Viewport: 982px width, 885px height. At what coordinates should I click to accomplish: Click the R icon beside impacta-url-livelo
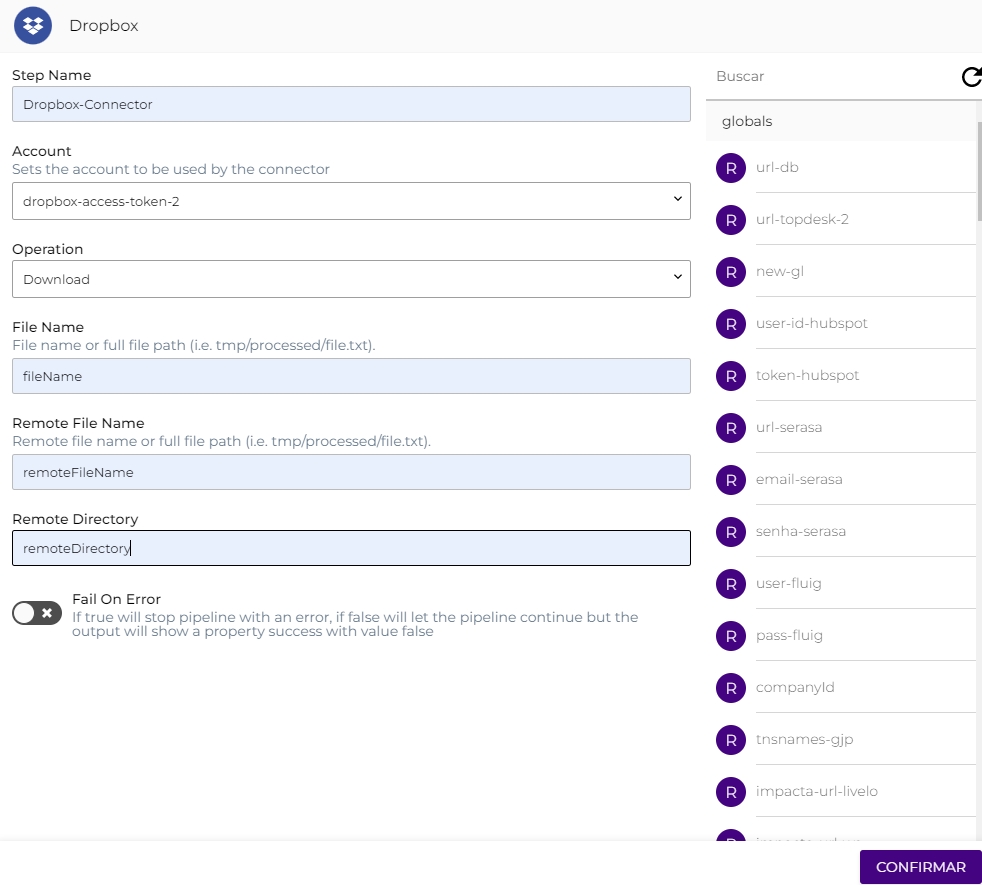[x=732, y=792]
